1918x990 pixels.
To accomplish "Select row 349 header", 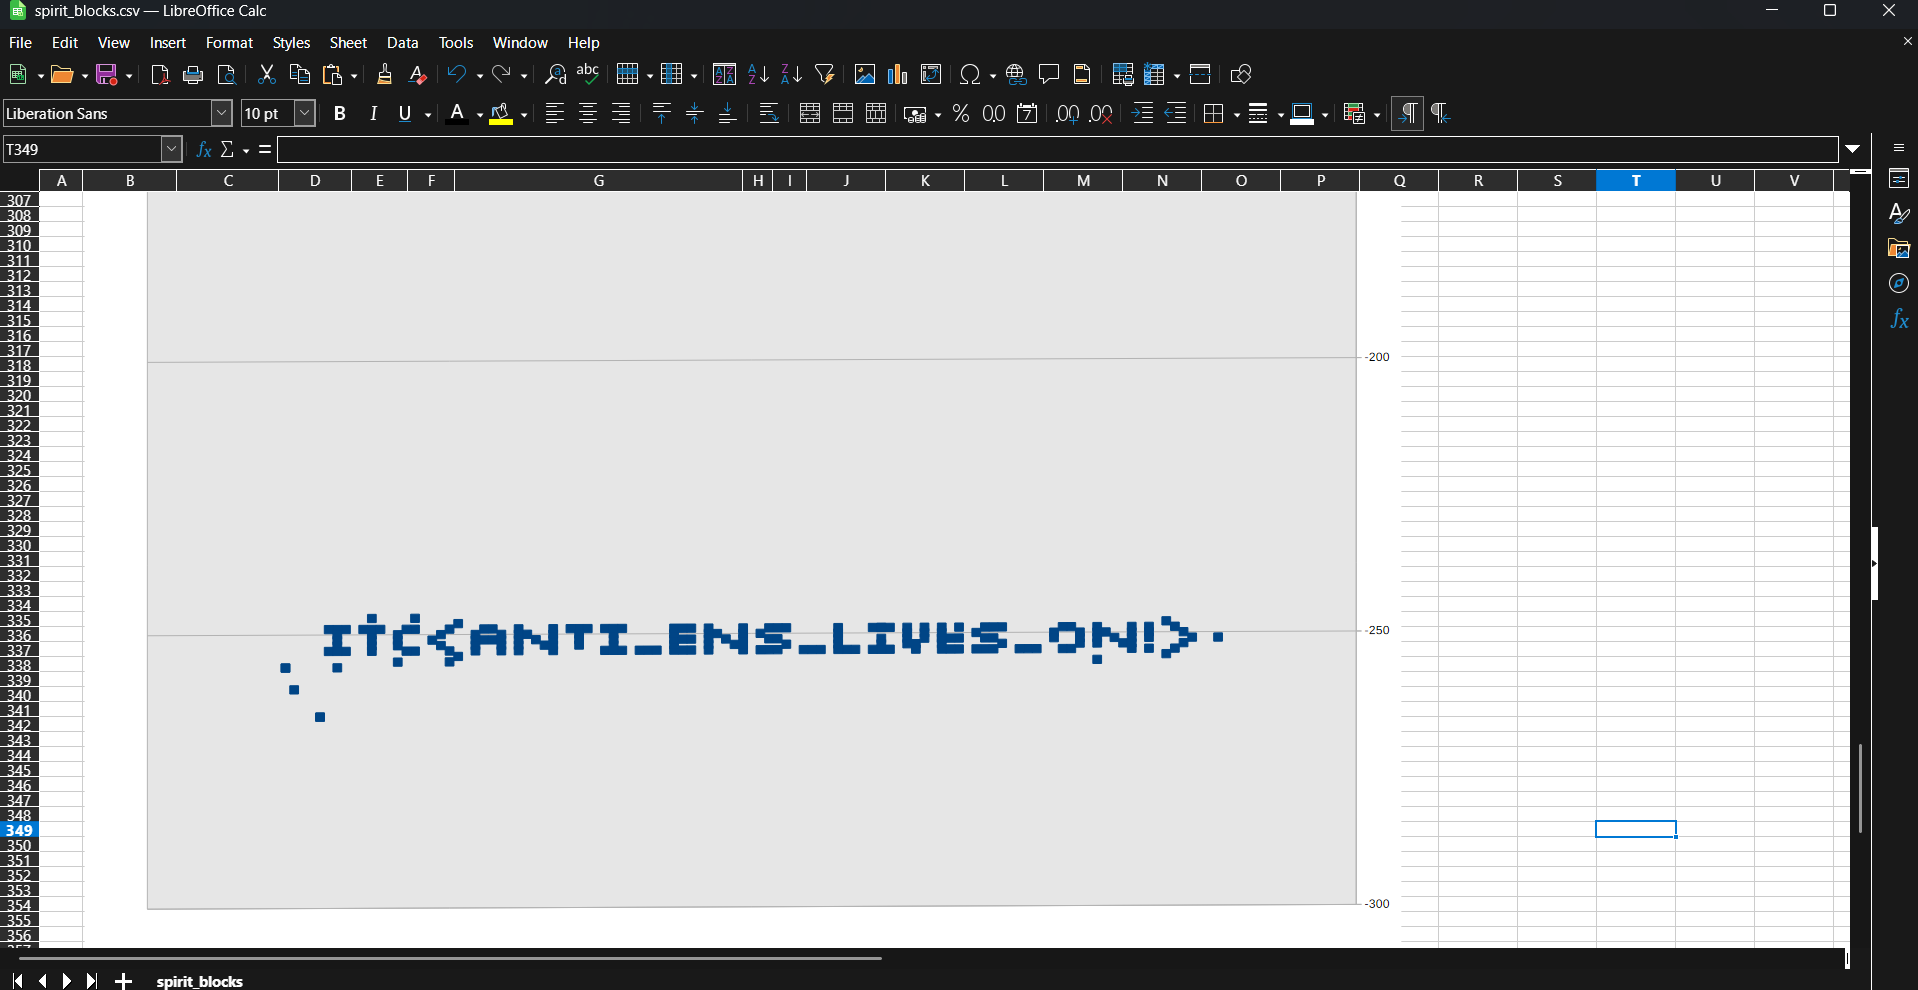I will click(19, 830).
